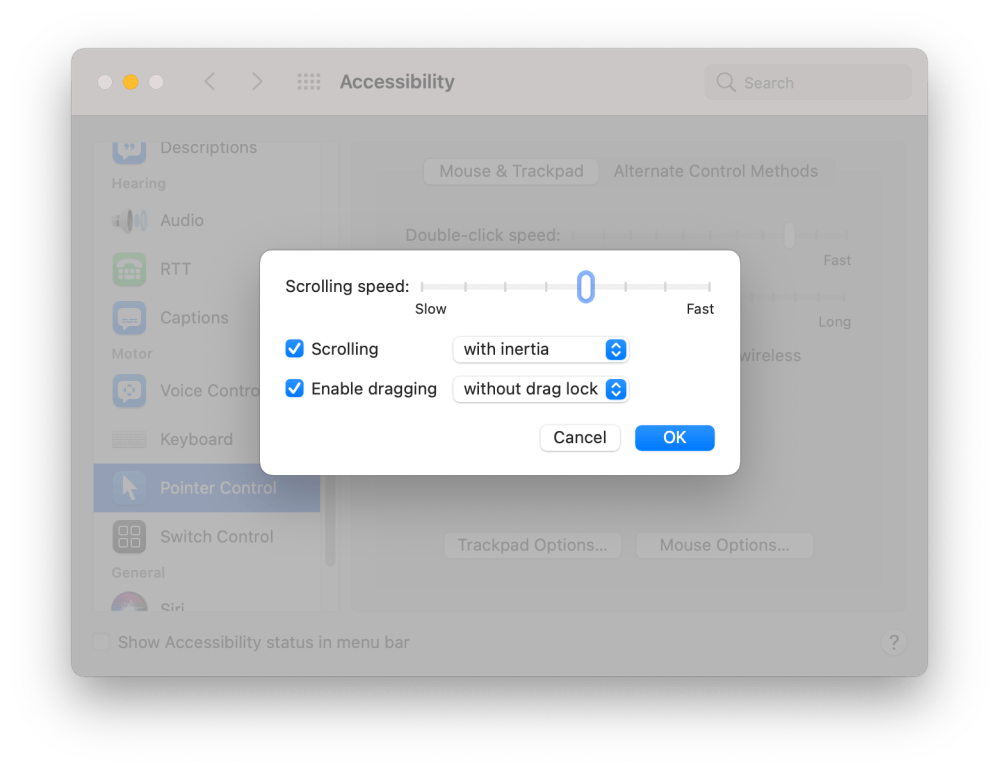The image size is (999, 771).
Task: Toggle Show Accessibility status in menu bar
Action: click(101, 642)
